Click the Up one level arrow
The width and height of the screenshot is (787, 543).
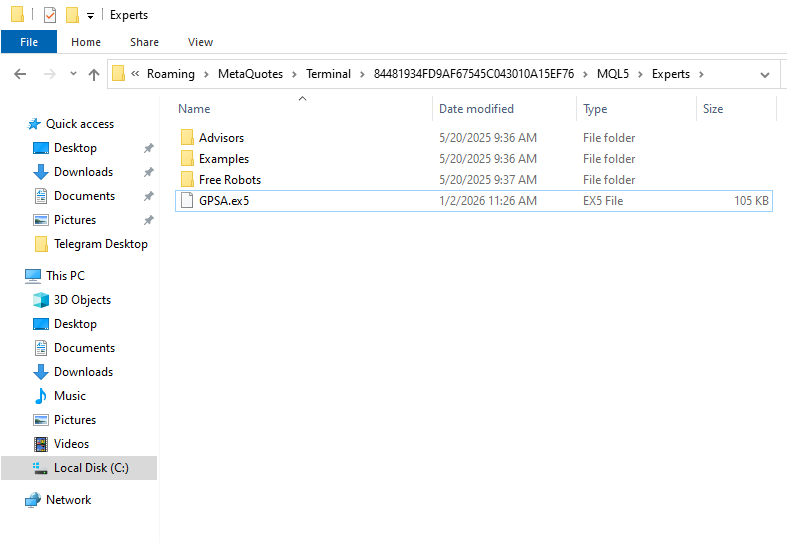pyautogui.click(x=94, y=74)
